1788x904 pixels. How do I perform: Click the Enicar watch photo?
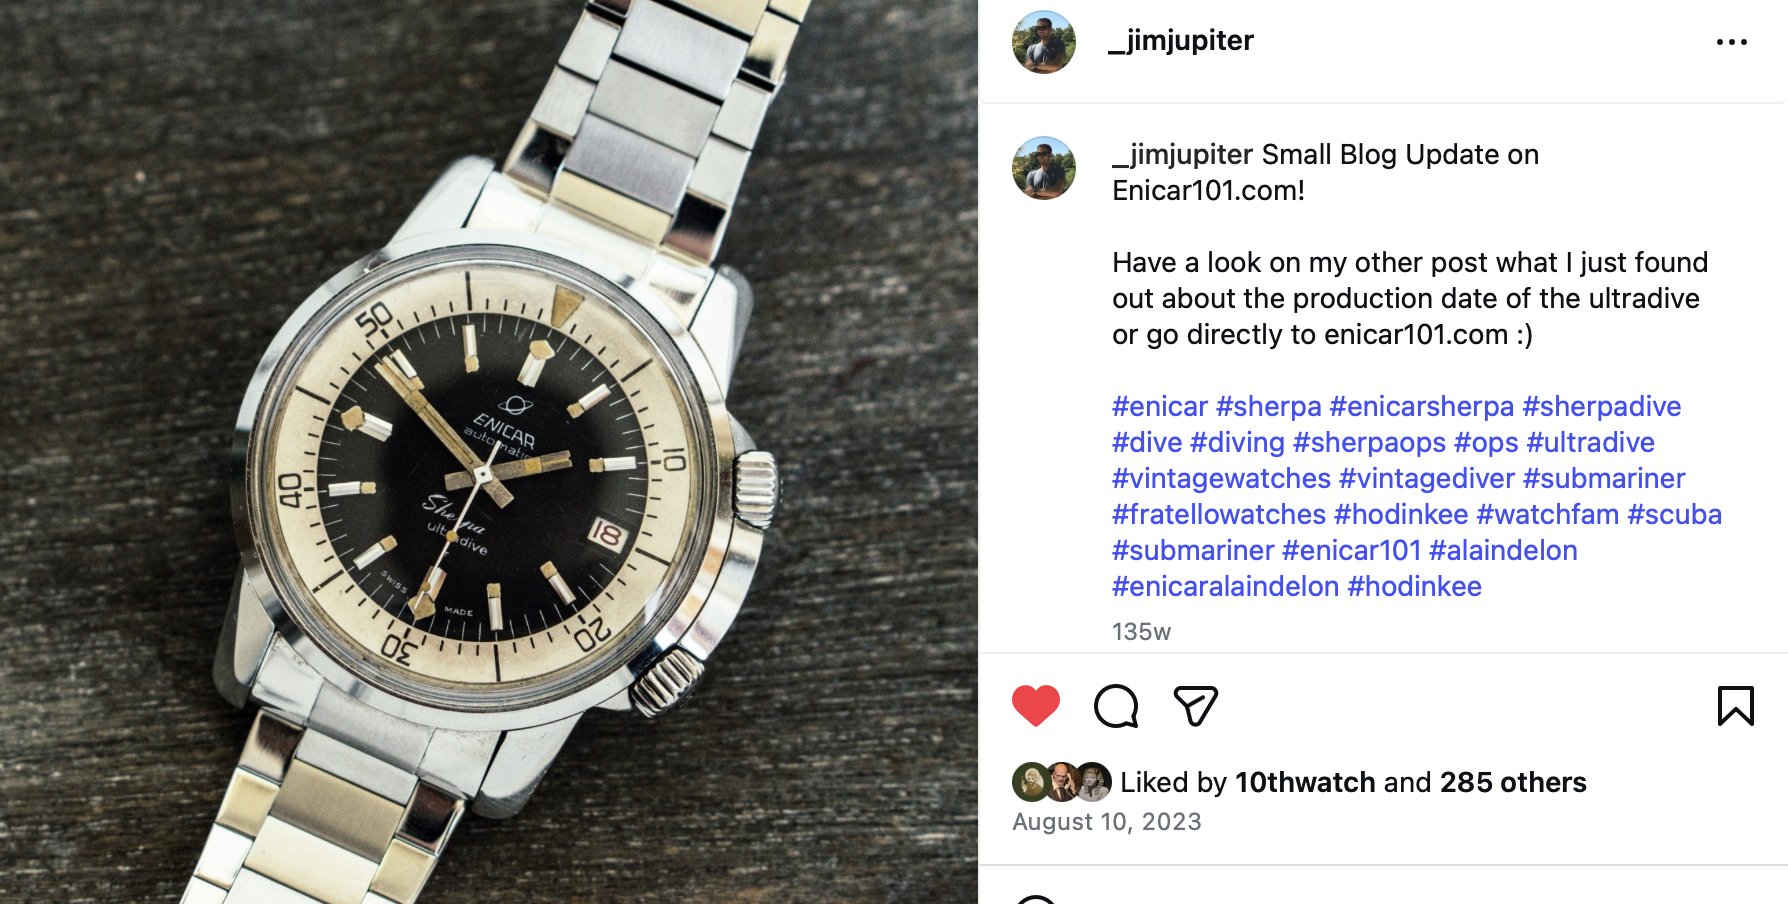(489, 452)
